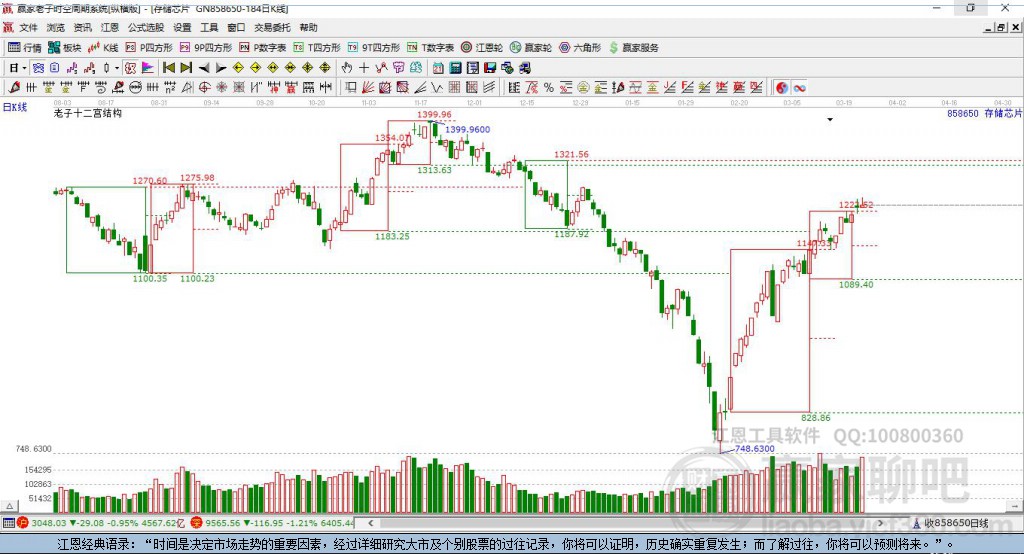
Task: Open 赢家服务 services
Action: (633, 48)
